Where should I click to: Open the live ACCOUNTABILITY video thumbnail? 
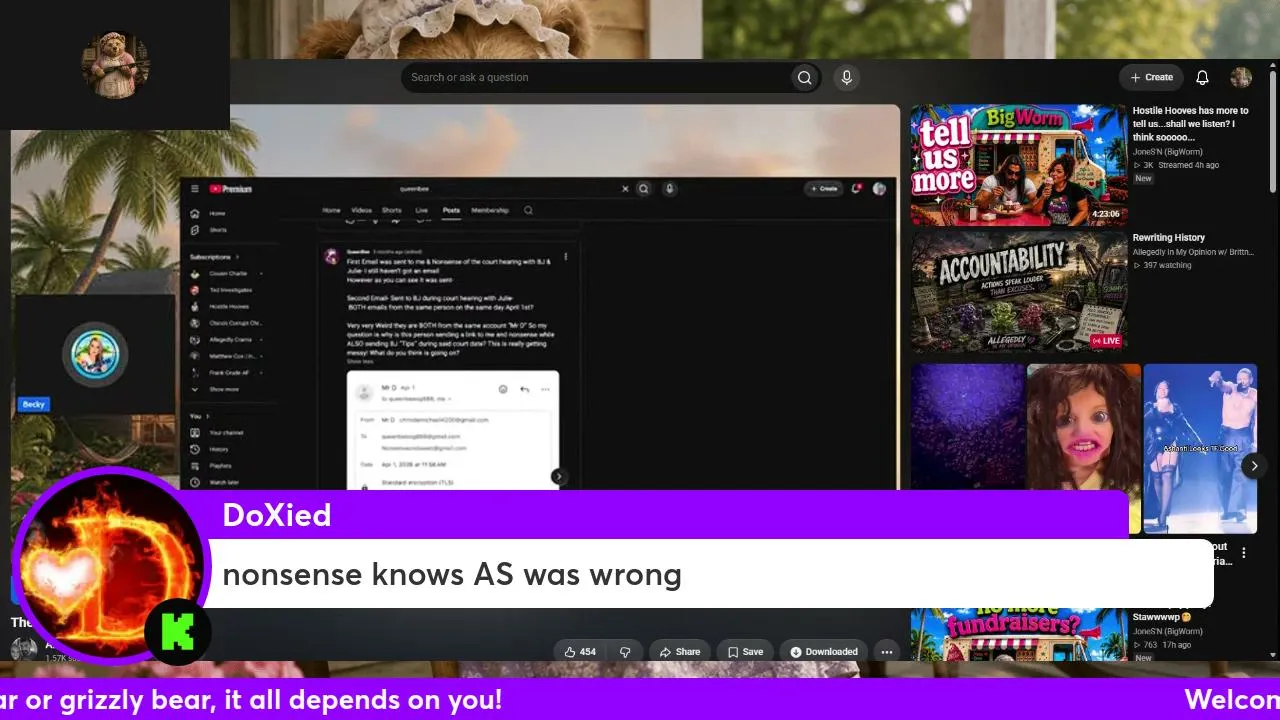click(x=1018, y=292)
